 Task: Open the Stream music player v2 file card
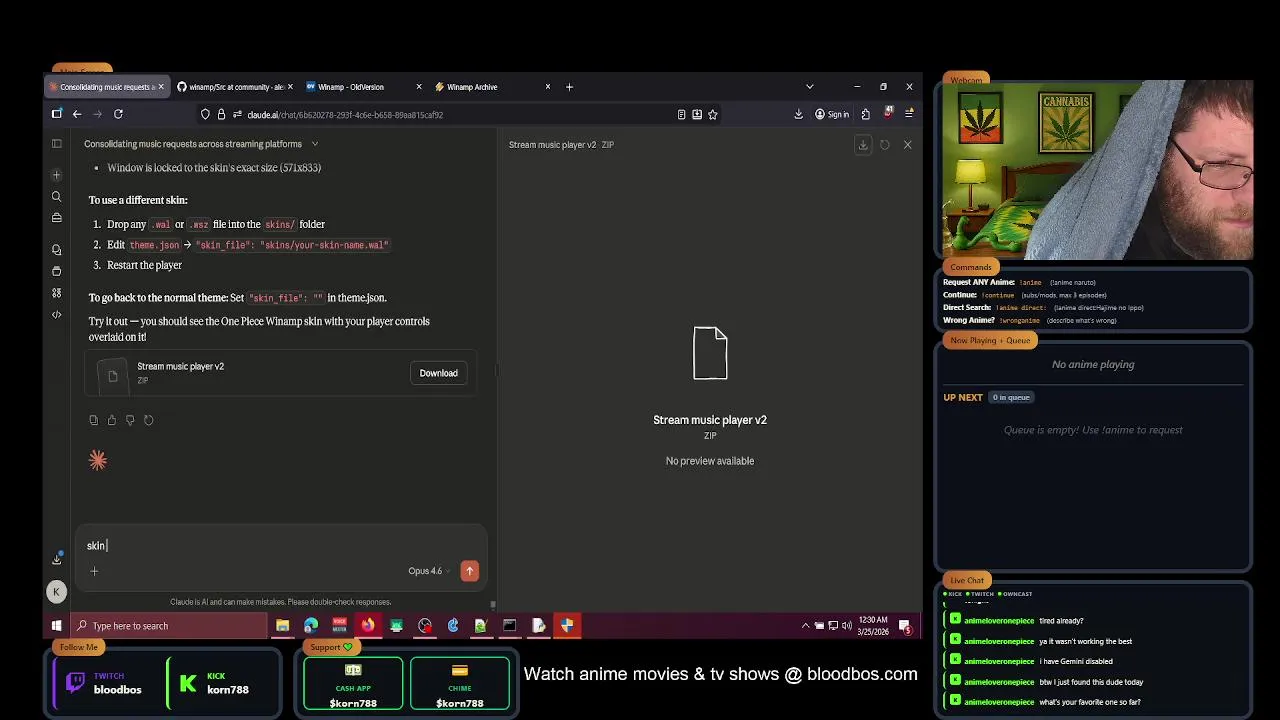tap(280, 373)
